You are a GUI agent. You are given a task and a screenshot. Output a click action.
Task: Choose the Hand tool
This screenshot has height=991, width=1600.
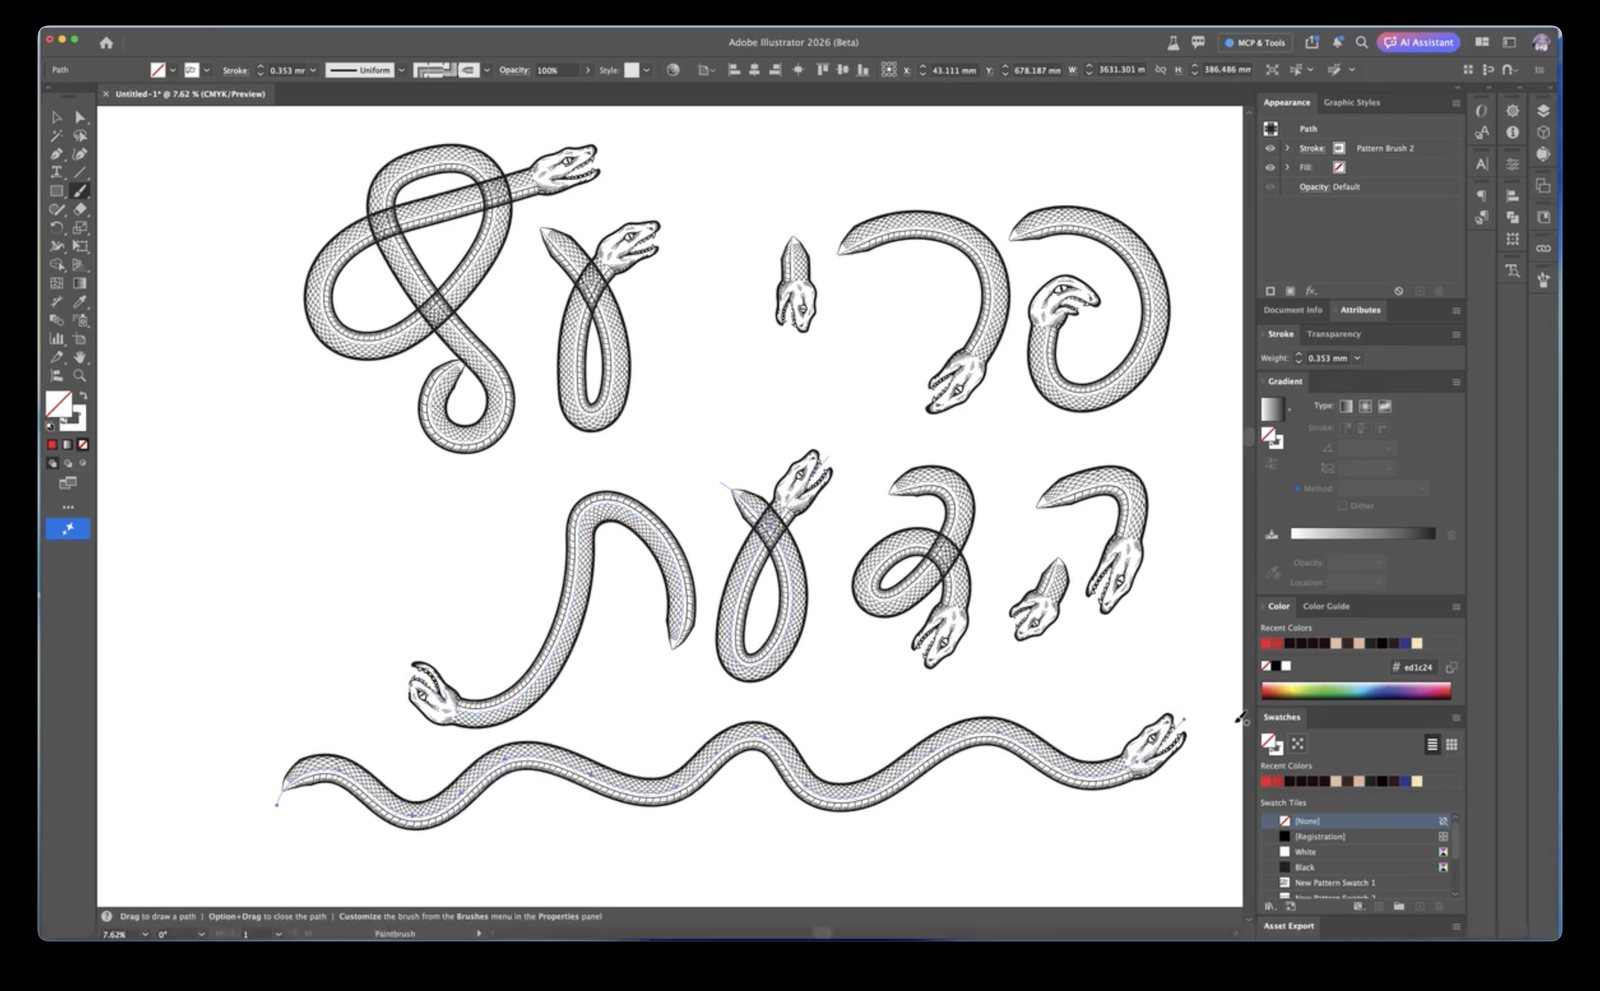click(x=80, y=357)
